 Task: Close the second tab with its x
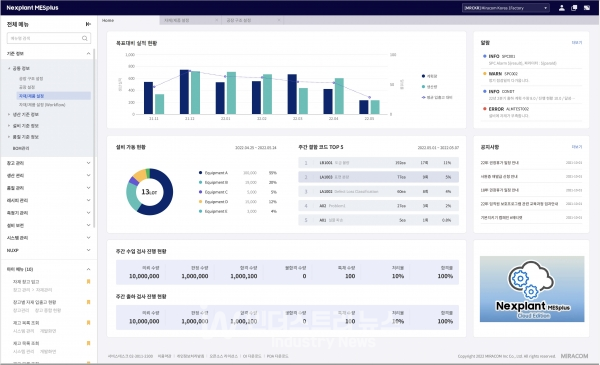tap(217, 20)
